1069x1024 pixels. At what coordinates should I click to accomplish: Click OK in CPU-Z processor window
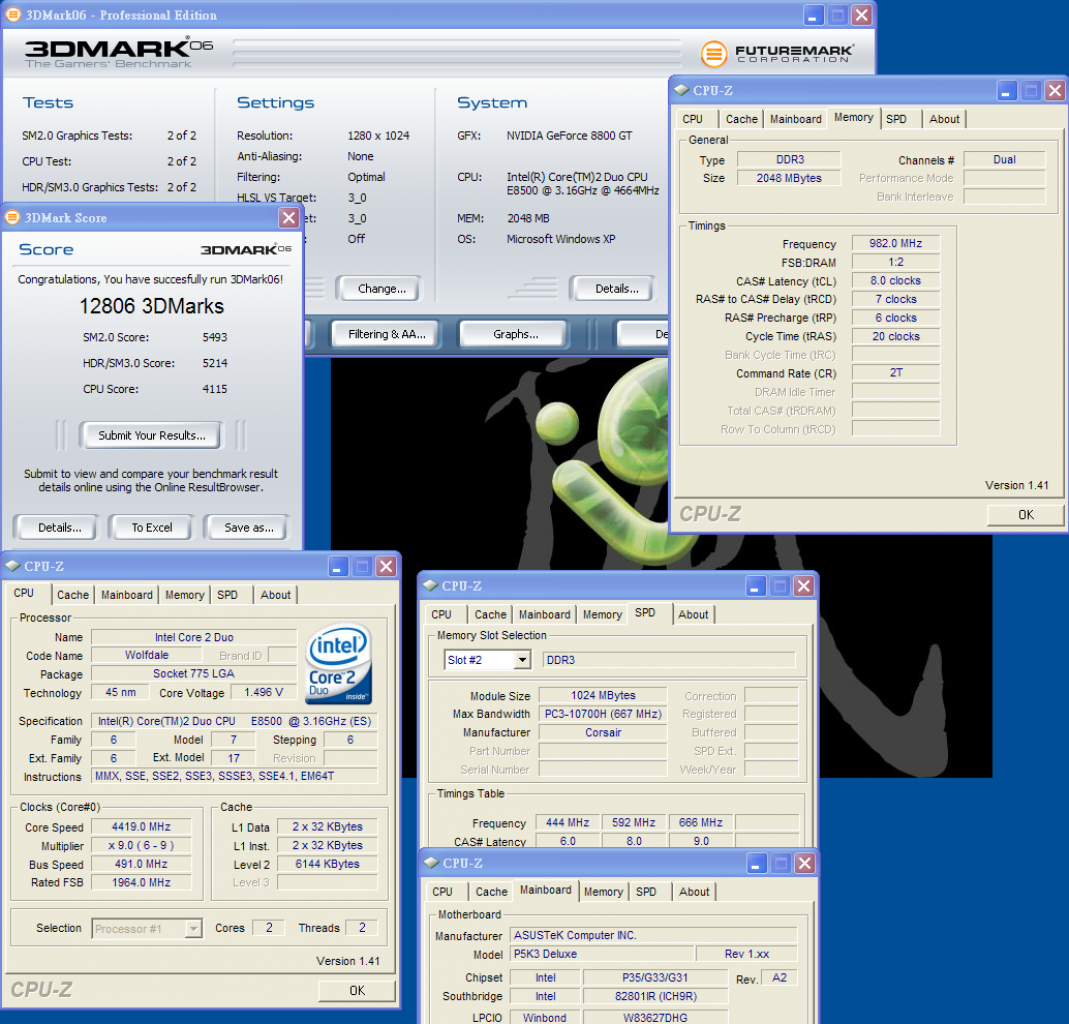(357, 991)
